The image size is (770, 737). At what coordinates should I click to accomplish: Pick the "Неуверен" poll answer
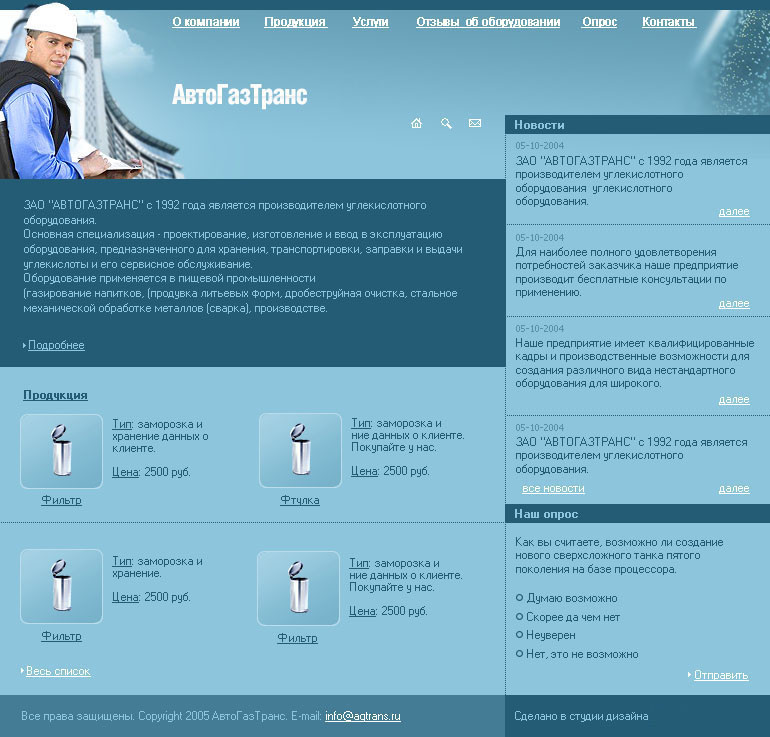pos(520,634)
